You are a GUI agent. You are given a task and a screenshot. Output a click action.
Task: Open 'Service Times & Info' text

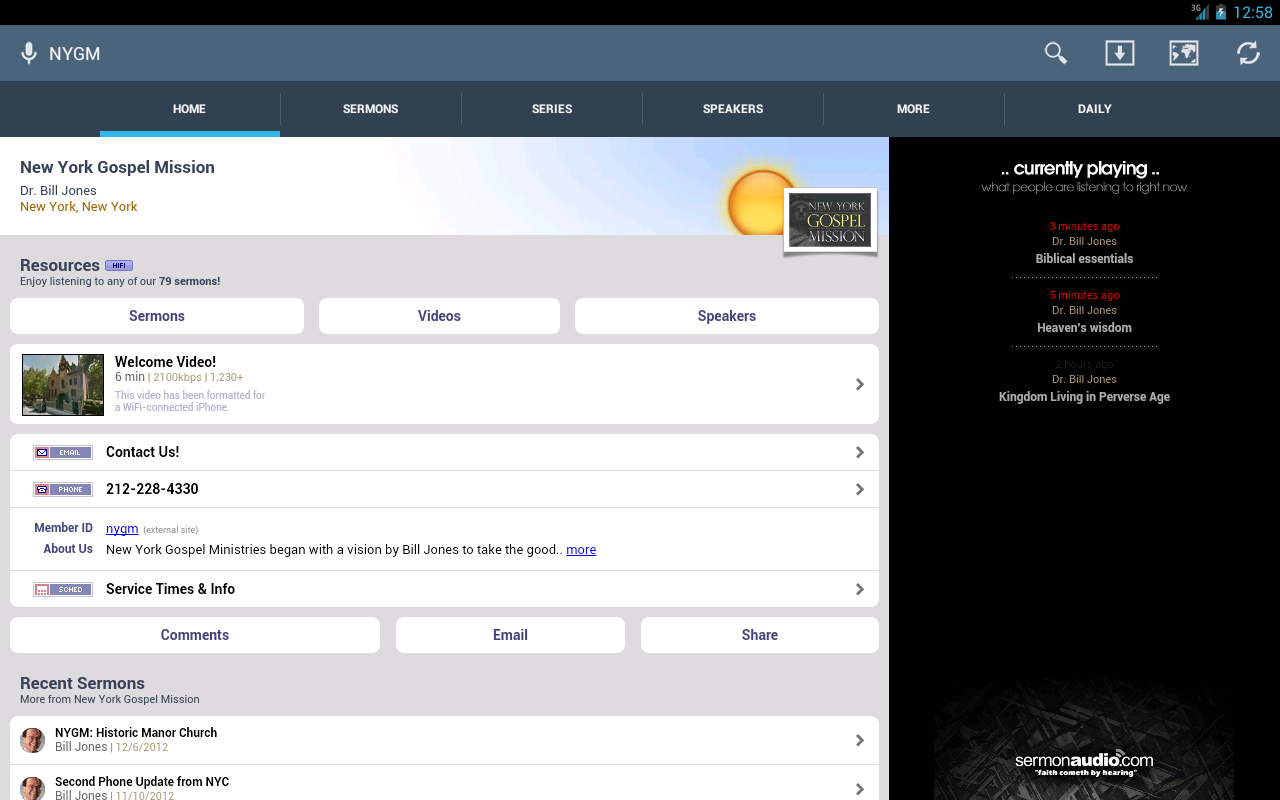point(171,589)
